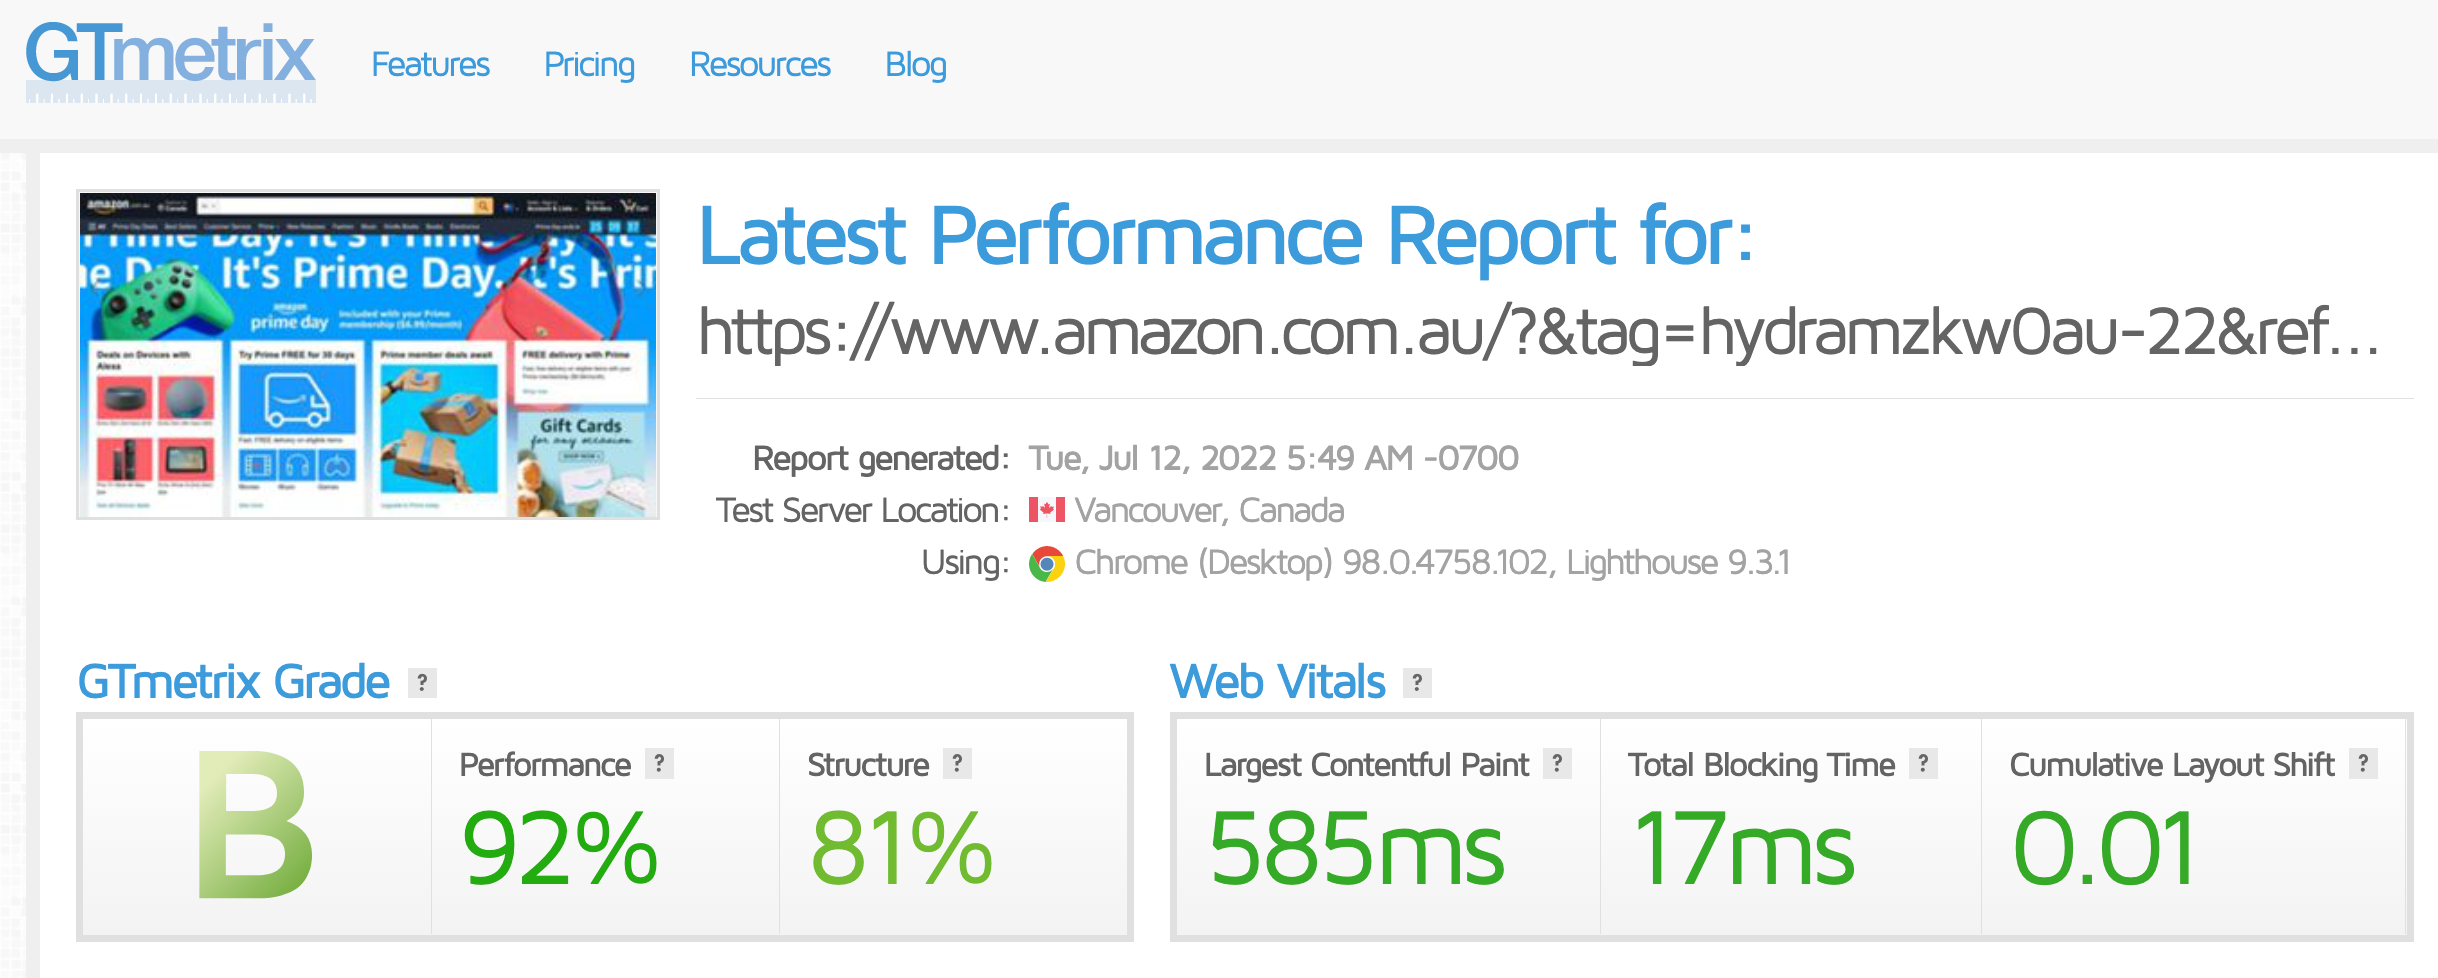Click the B grade letter
The image size is (2438, 978).
(256, 826)
